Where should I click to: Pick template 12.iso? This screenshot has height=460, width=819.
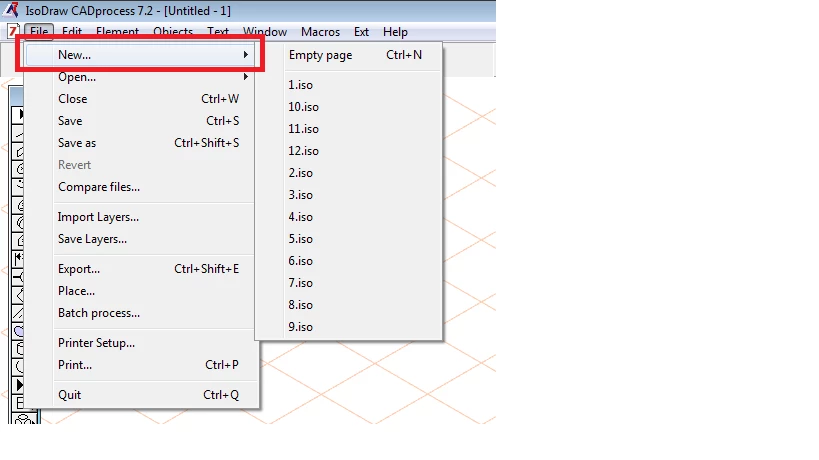349,150
